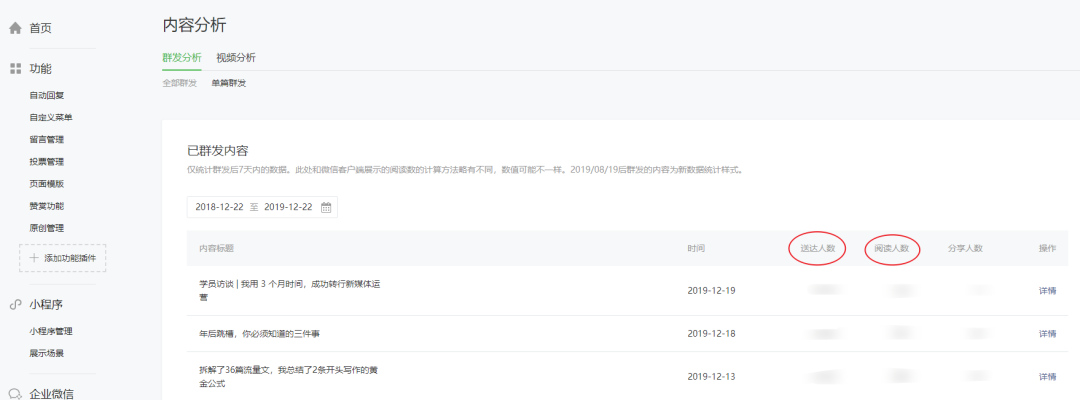Open 详情 for the 2019-12-13 article
Image resolution: width=1080 pixels, height=400 pixels.
pos(1048,377)
